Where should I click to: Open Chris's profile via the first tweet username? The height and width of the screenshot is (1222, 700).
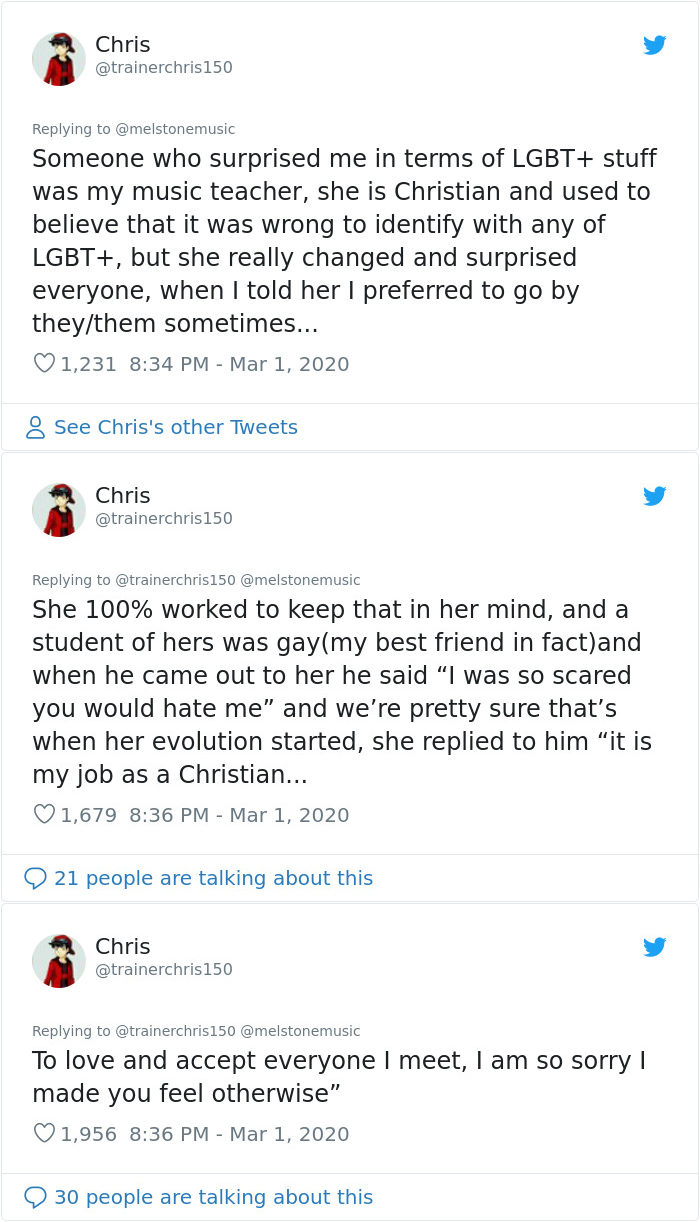point(122,44)
